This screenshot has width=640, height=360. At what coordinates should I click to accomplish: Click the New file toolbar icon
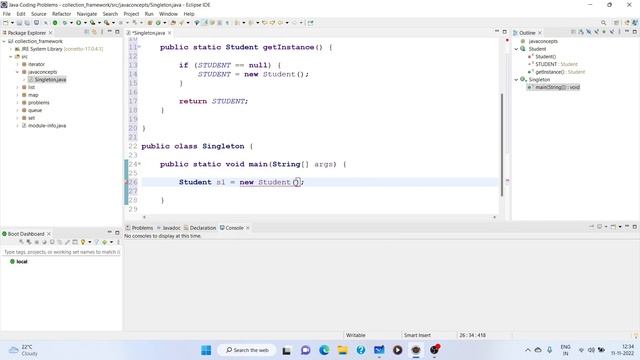[x=6, y=23]
